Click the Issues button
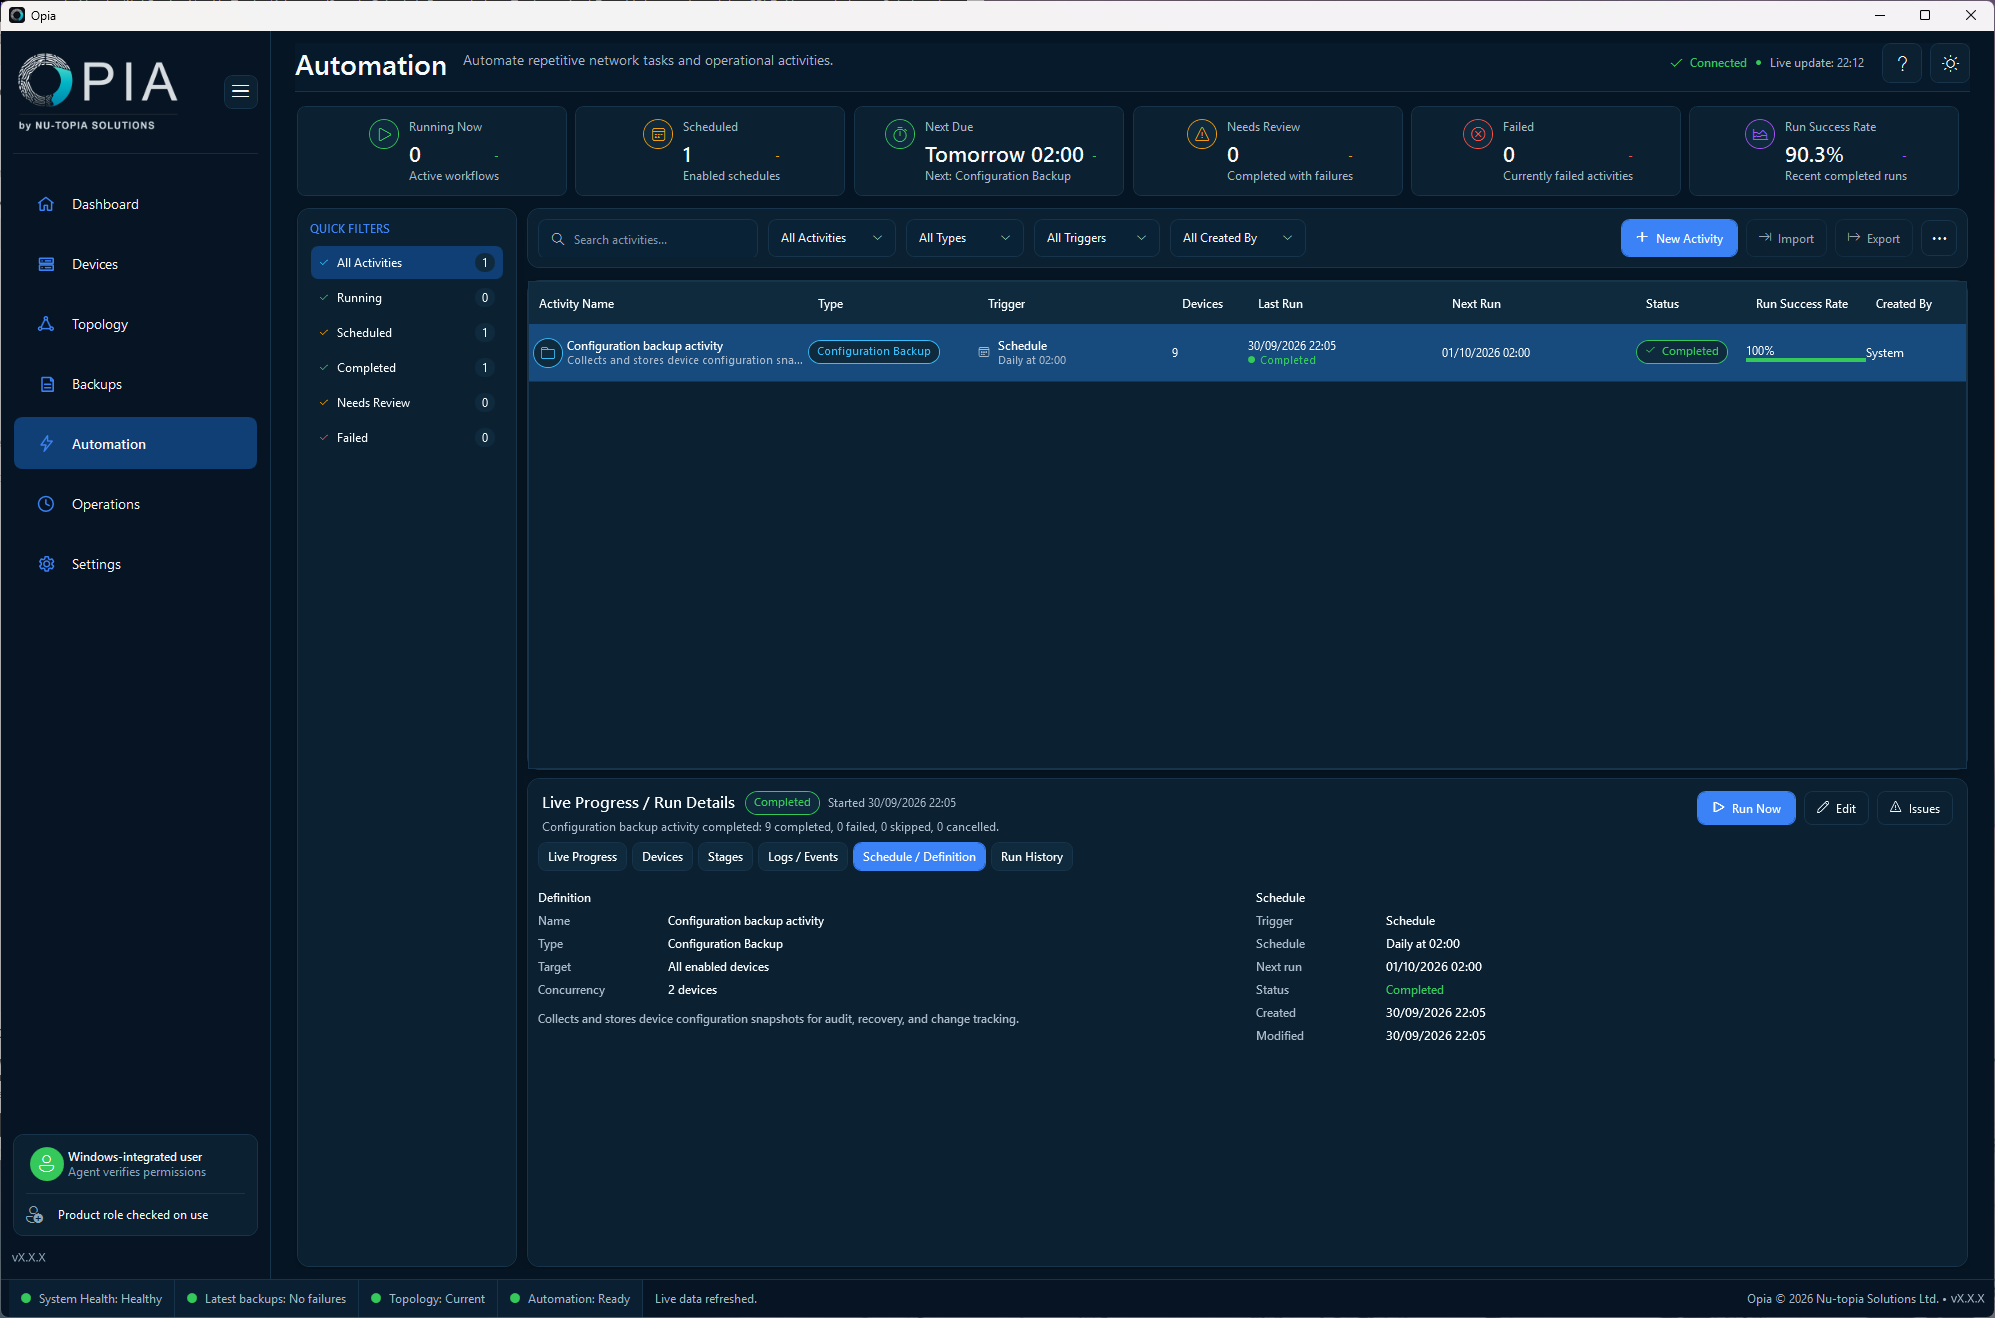The height and width of the screenshot is (1318, 1995). click(1914, 808)
